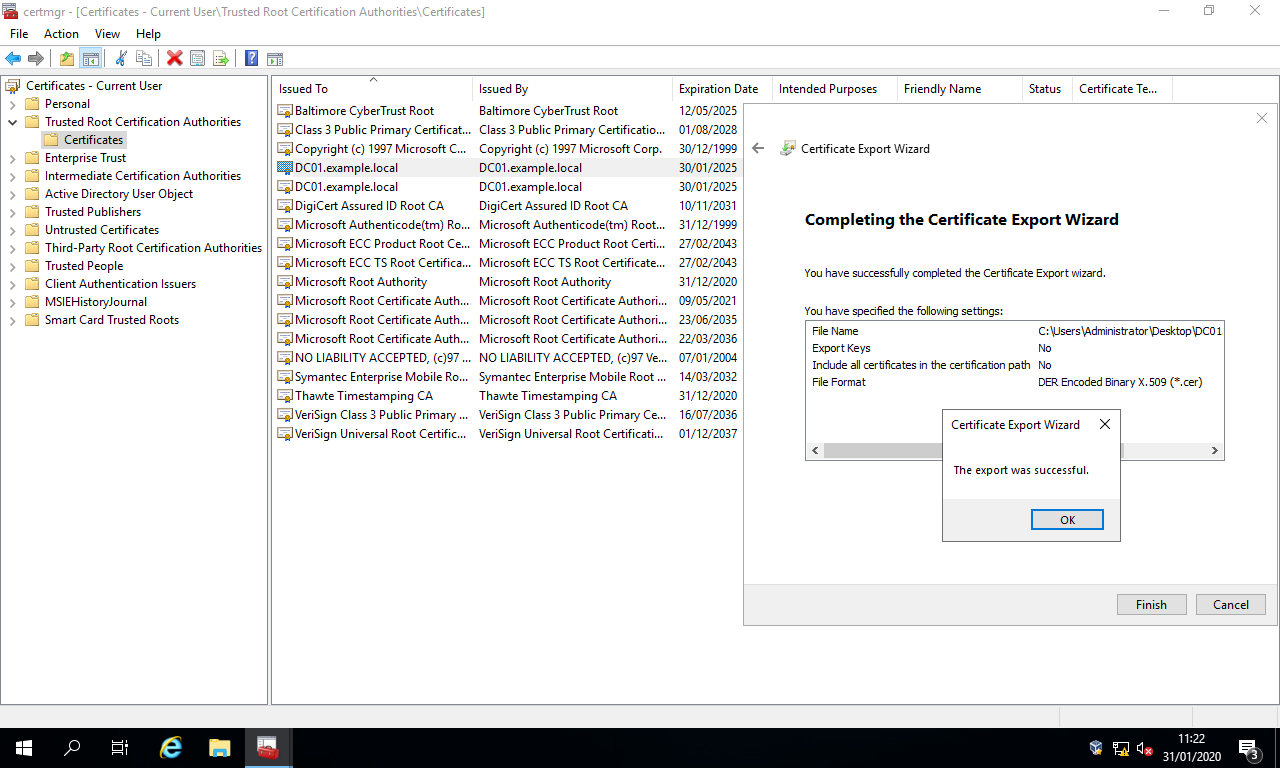This screenshot has width=1280, height=768.
Task: Open Help using the question mark icon
Action: tap(251, 57)
